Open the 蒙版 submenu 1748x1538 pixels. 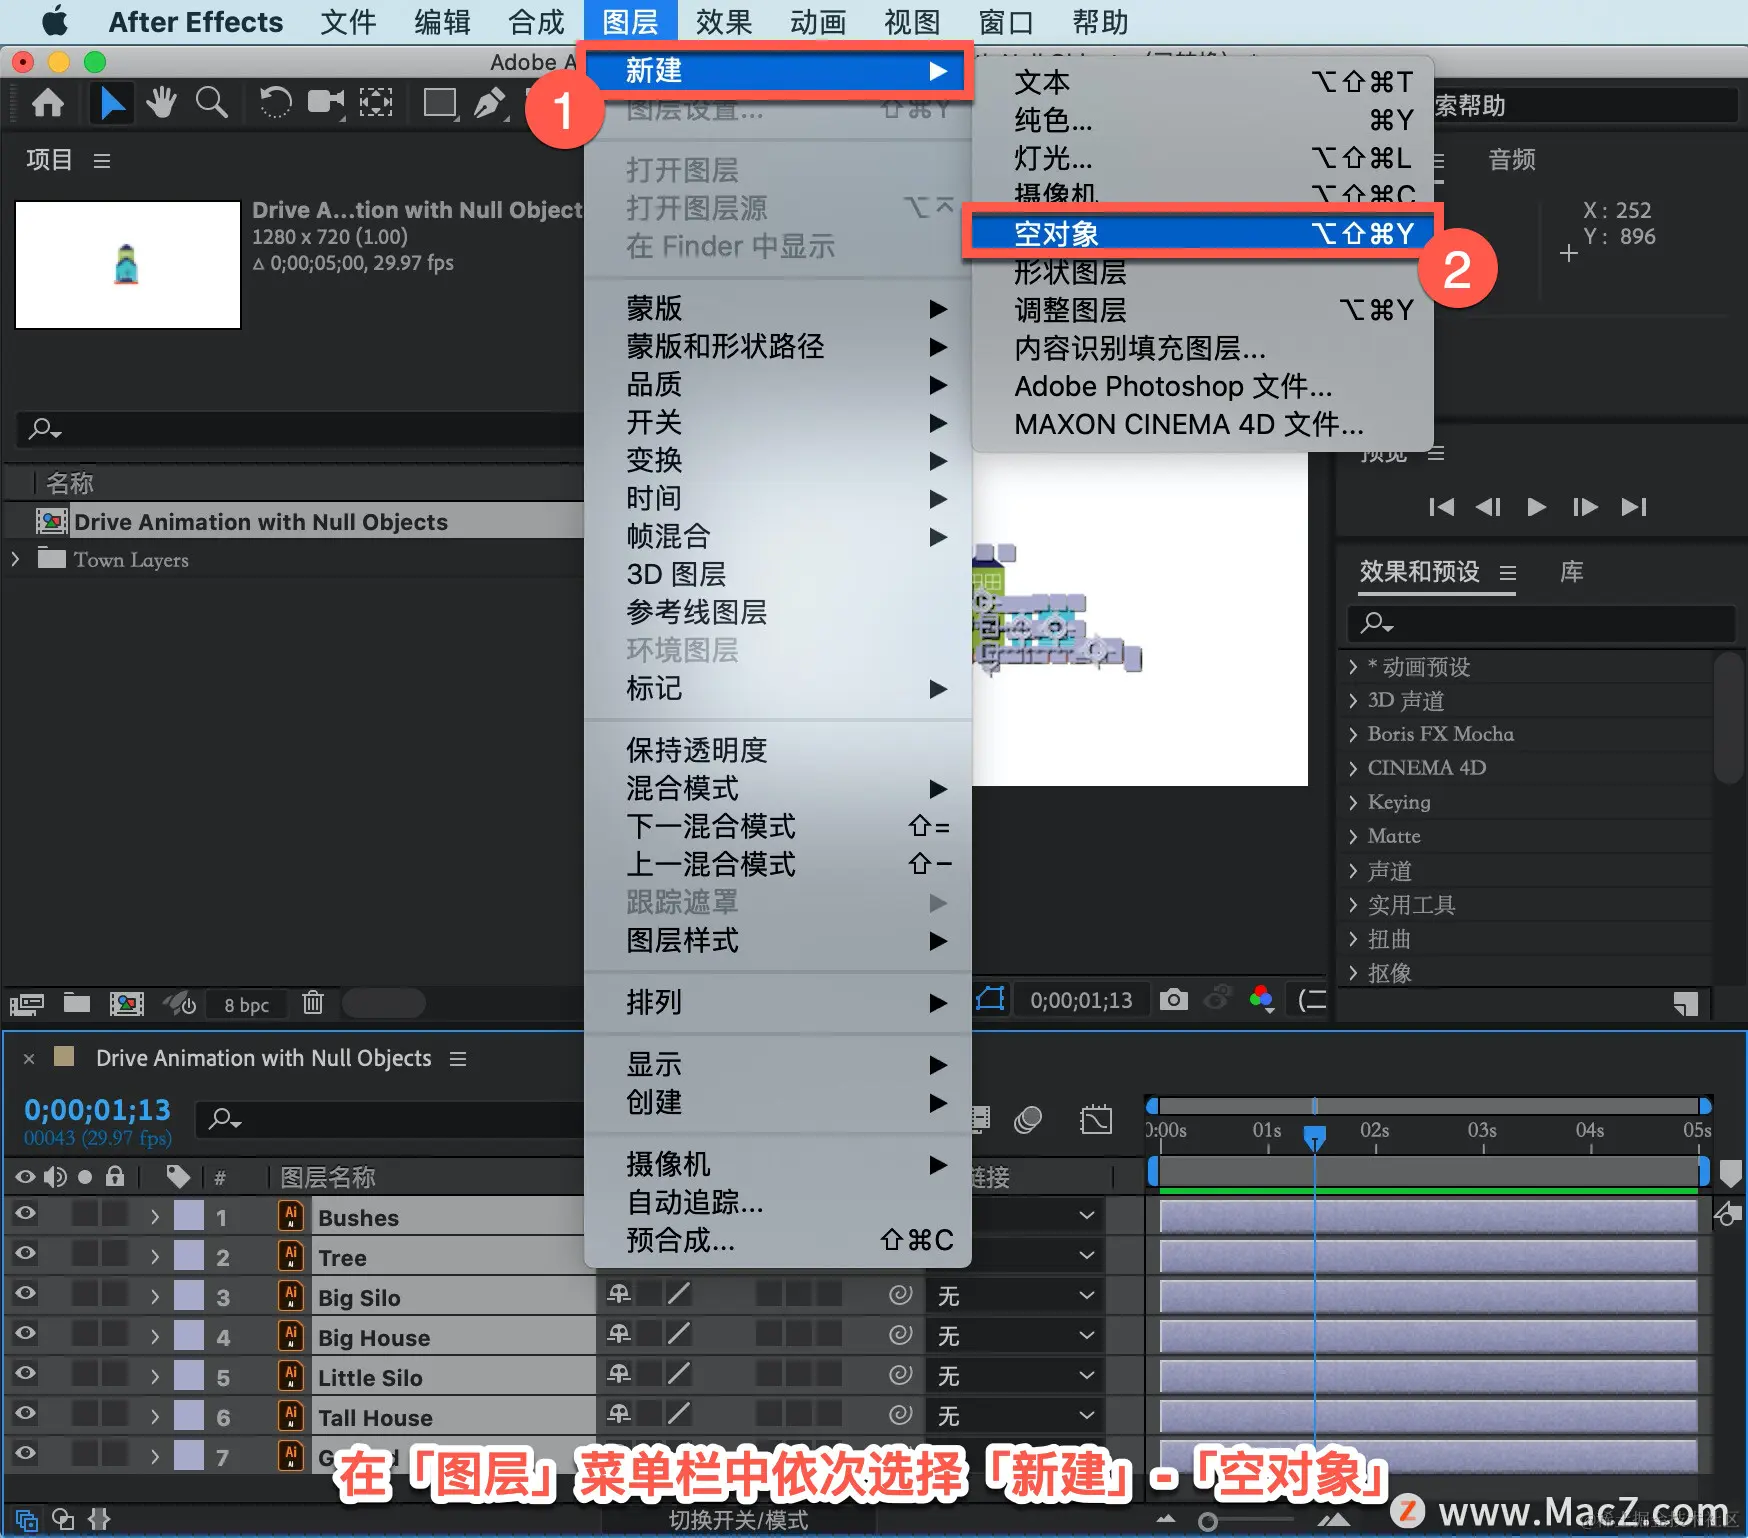(x=779, y=308)
